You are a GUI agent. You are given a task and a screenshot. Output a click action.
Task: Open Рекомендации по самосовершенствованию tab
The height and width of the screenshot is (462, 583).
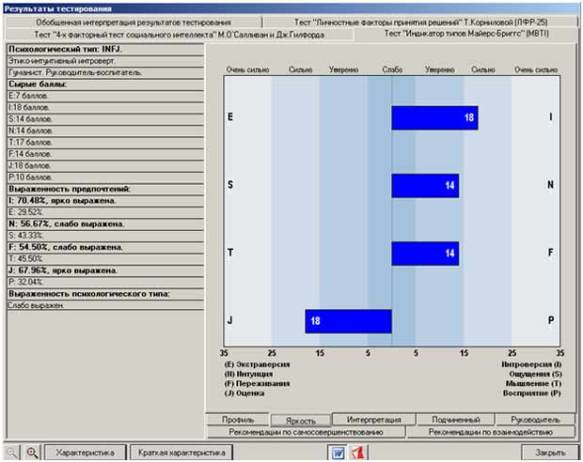click(x=306, y=432)
